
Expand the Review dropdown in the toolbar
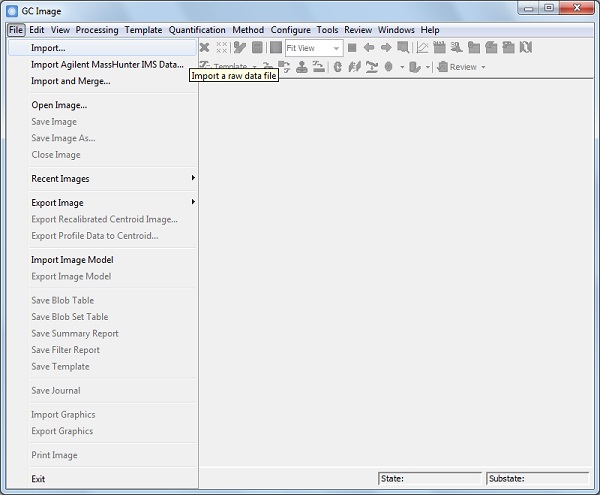483,67
